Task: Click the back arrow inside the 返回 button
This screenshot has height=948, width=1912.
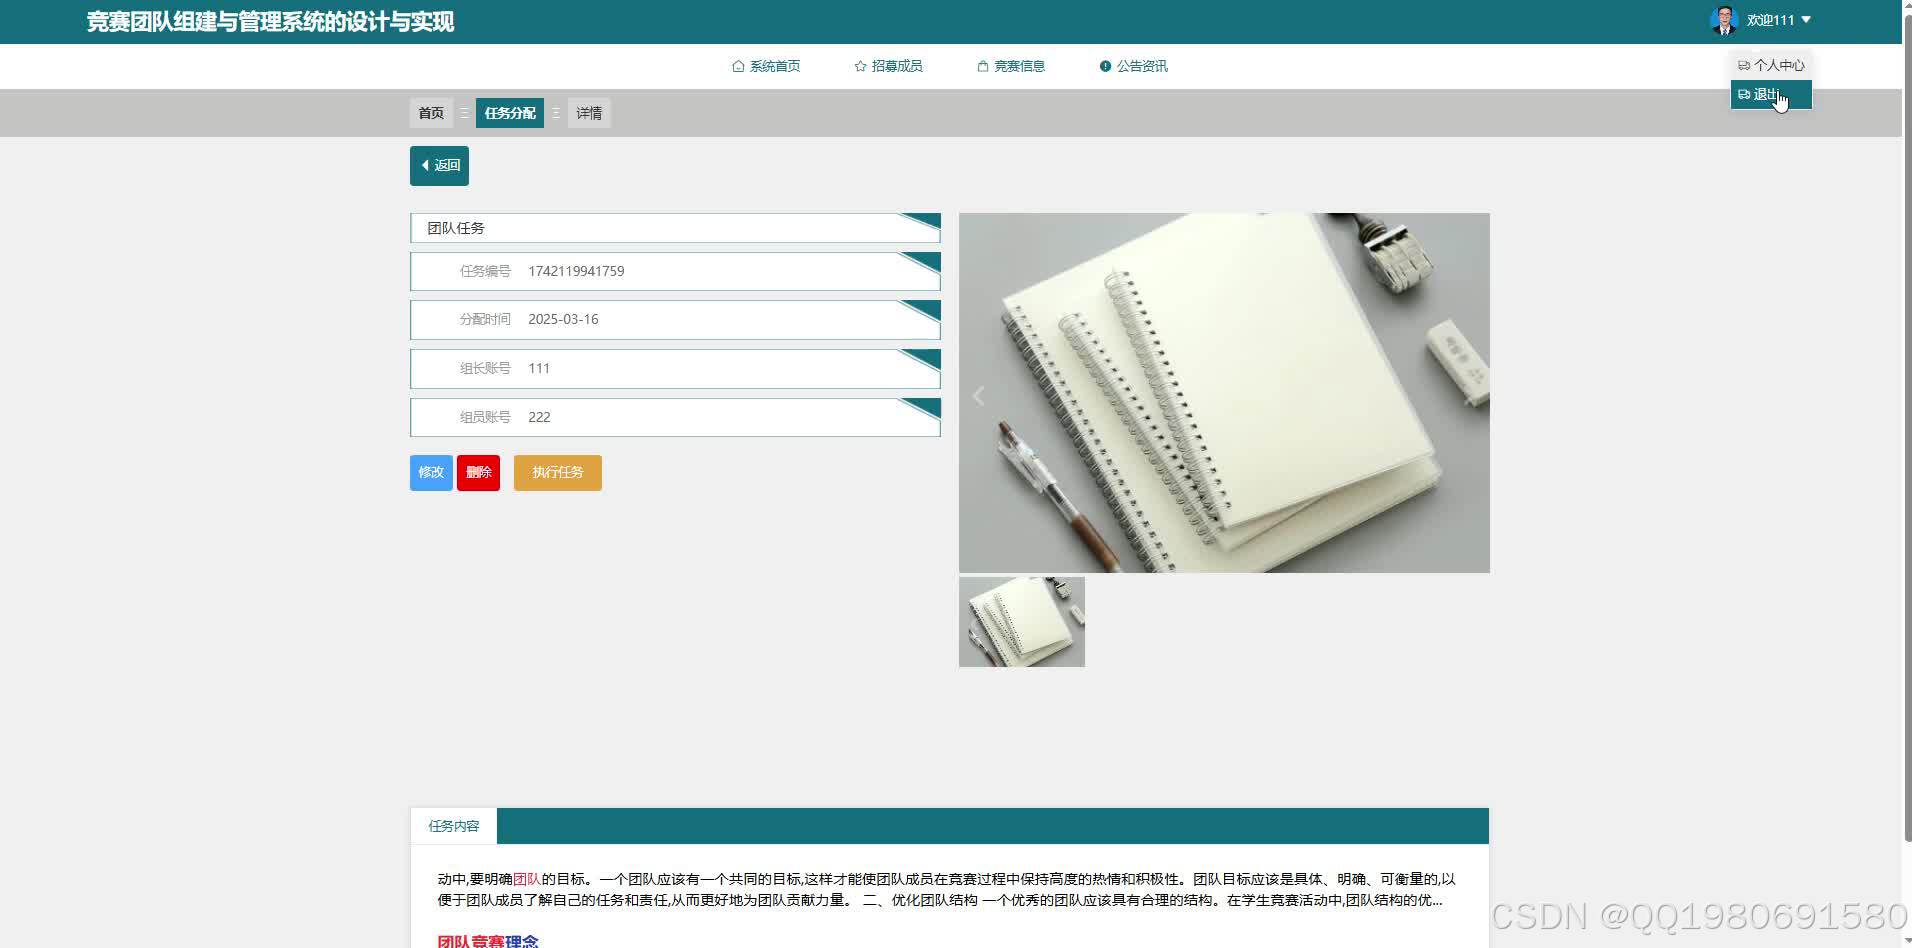Action: 426,165
